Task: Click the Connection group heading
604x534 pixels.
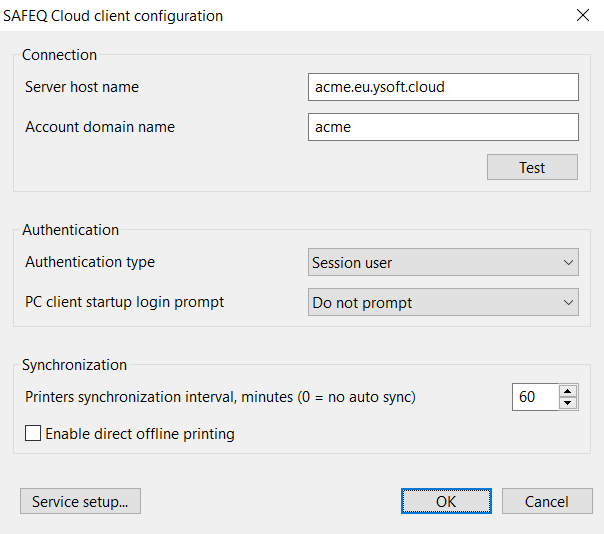Action: pos(60,55)
